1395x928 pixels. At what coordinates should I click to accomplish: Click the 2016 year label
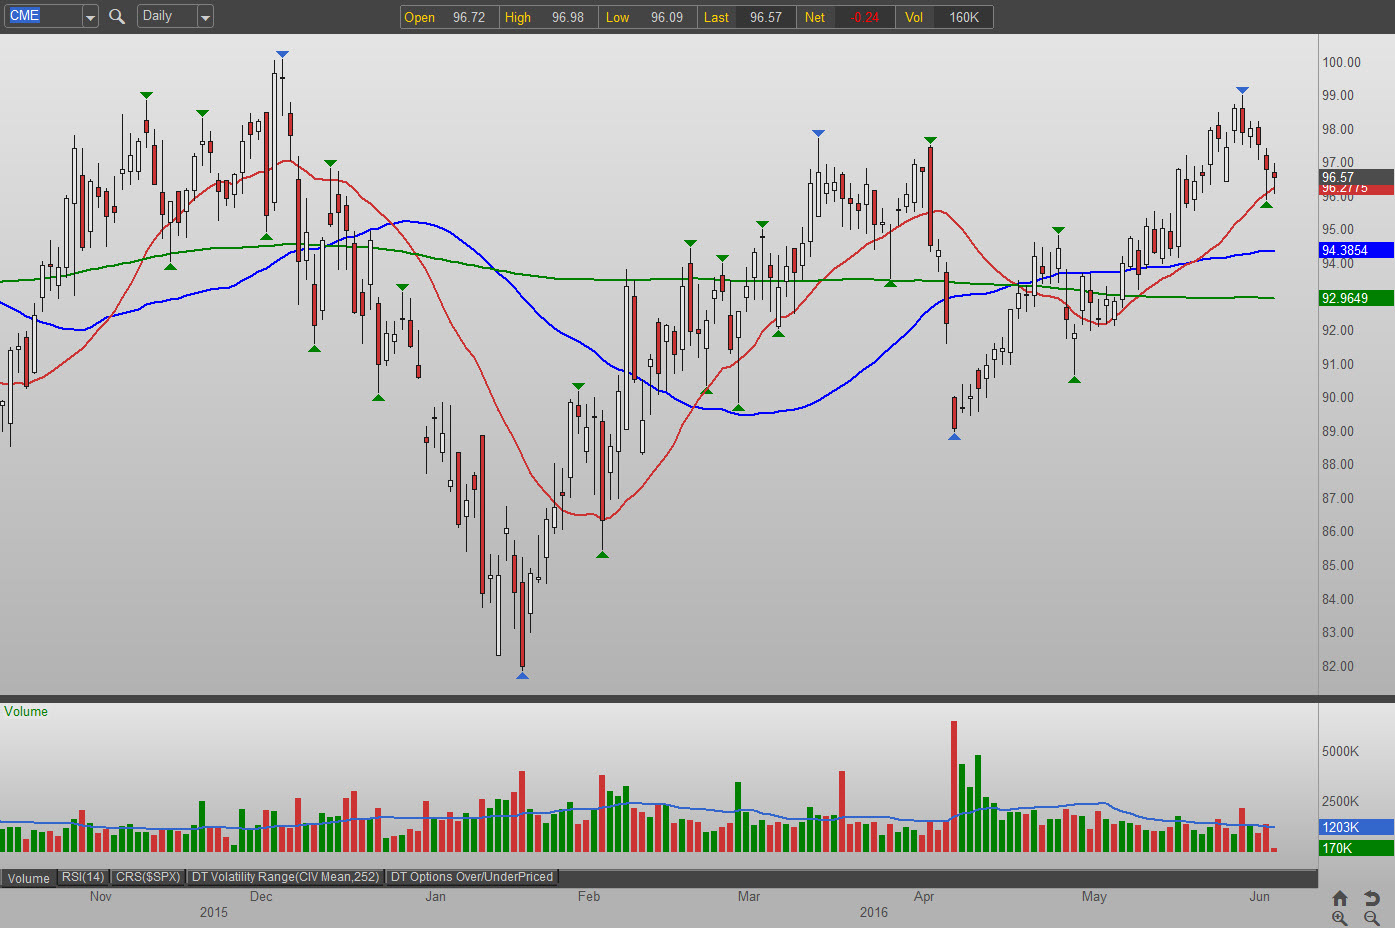point(874,912)
